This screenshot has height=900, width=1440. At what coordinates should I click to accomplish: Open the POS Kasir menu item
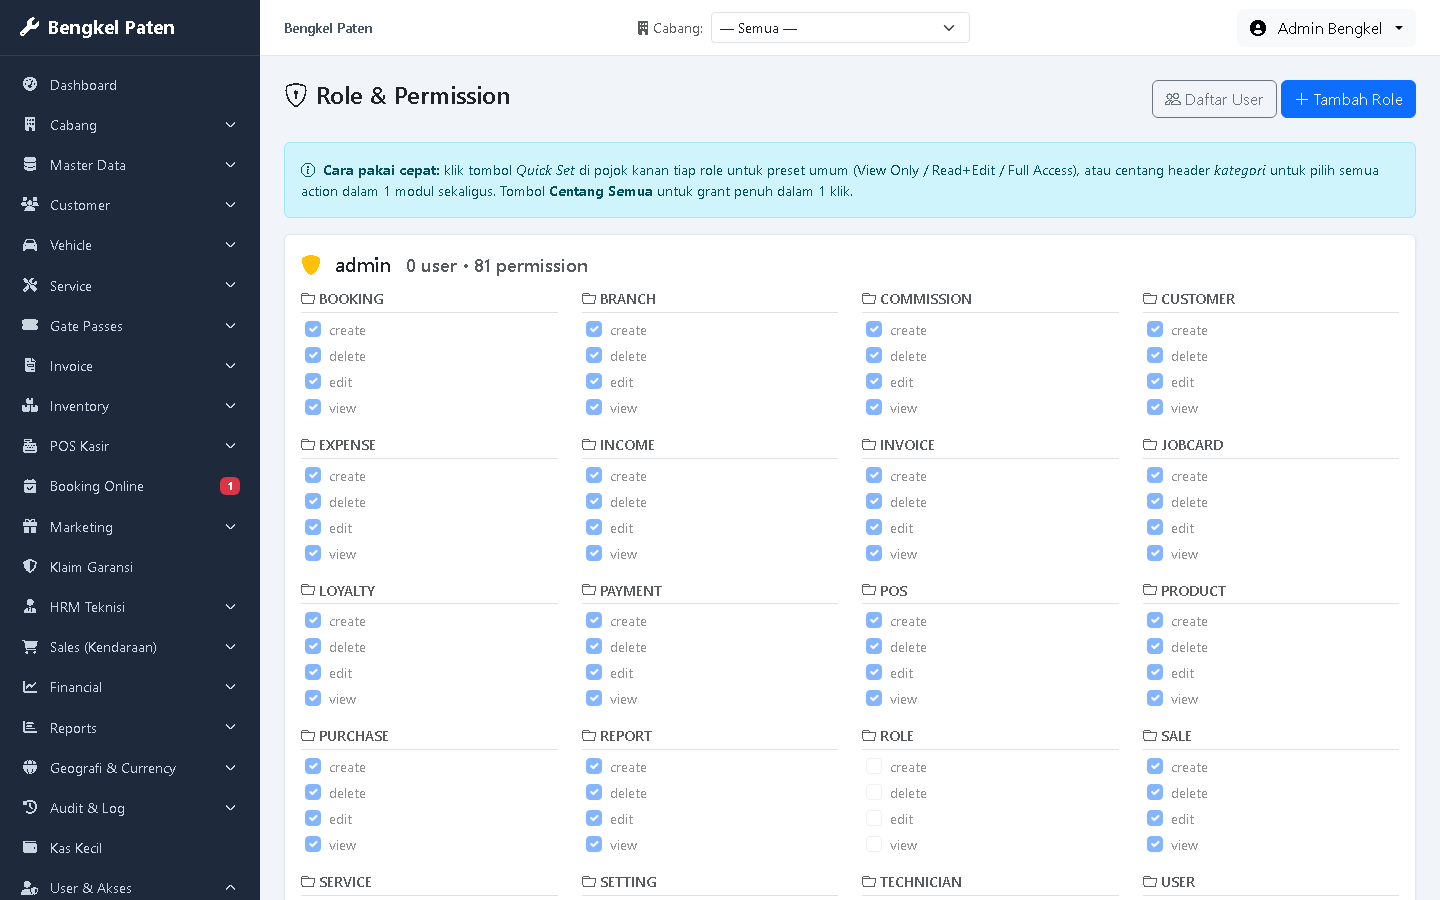130,446
